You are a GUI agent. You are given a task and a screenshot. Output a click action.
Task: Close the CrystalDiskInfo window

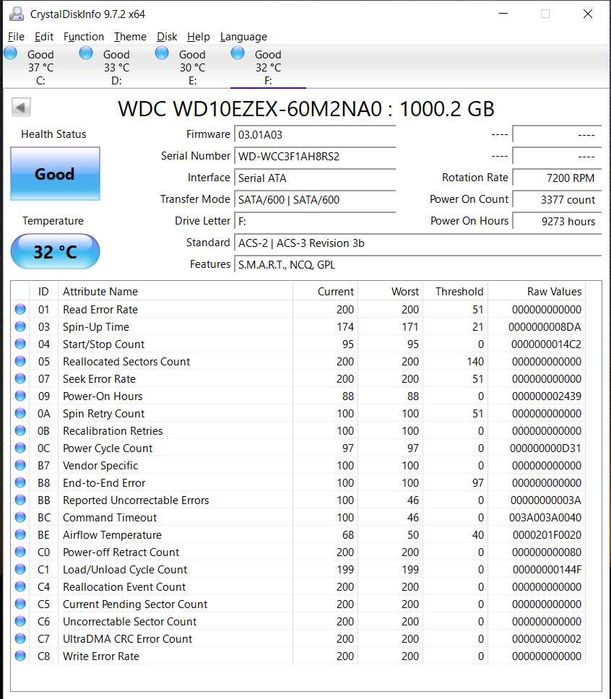point(588,14)
